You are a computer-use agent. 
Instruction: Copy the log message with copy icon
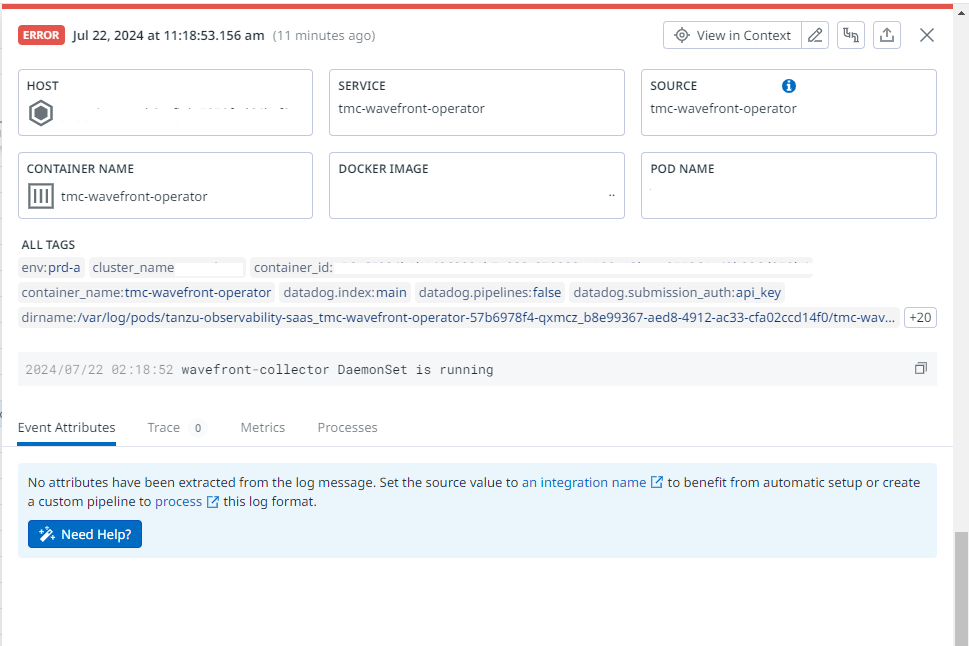coord(920,369)
